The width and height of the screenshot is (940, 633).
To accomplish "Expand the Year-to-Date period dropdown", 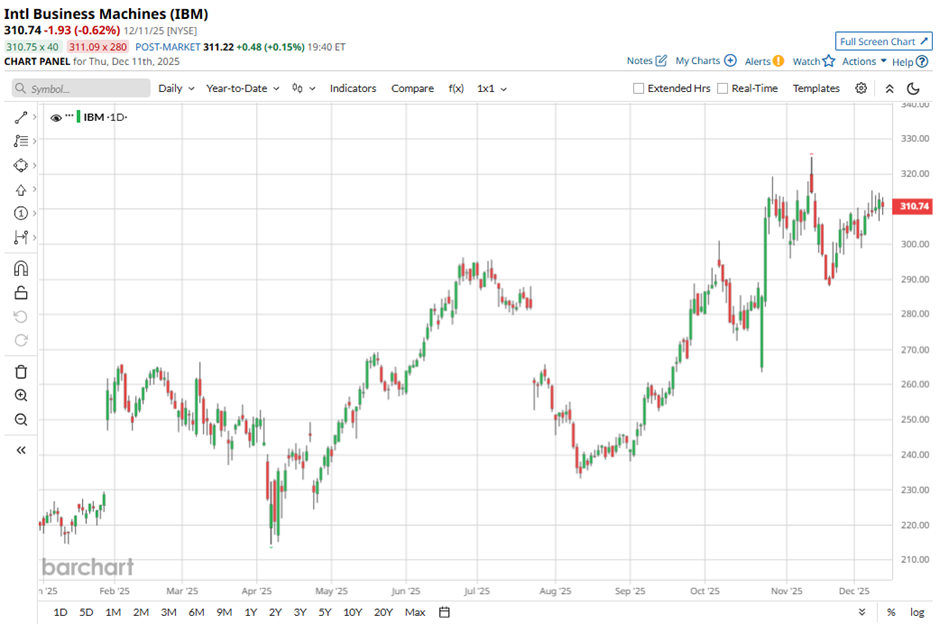I will click(x=243, y=88).
